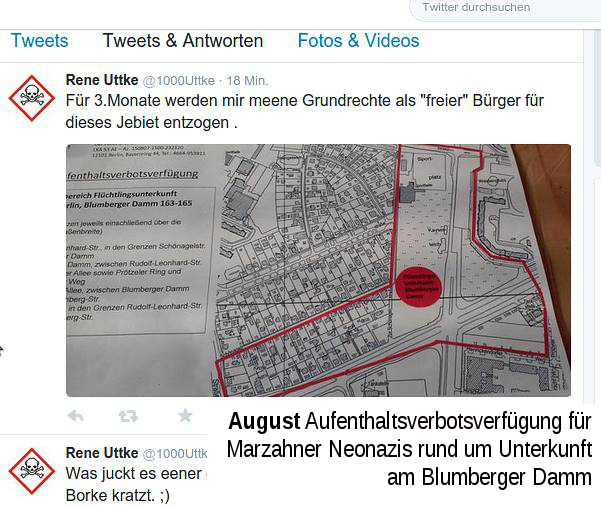Viewport: 601px width, 508px height.
Task: Open the skull avatar of the first tweet
Action: click(x=32, y=98)
